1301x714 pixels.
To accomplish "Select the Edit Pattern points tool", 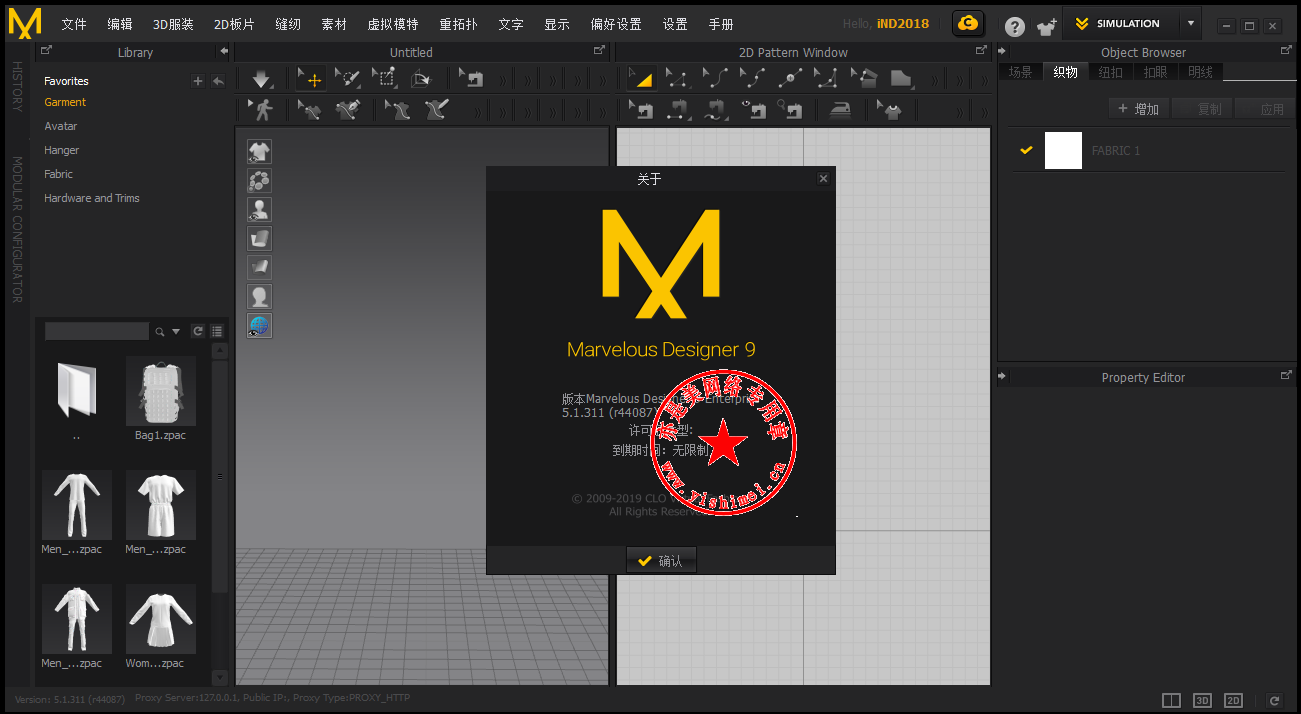I will [678, 79].
